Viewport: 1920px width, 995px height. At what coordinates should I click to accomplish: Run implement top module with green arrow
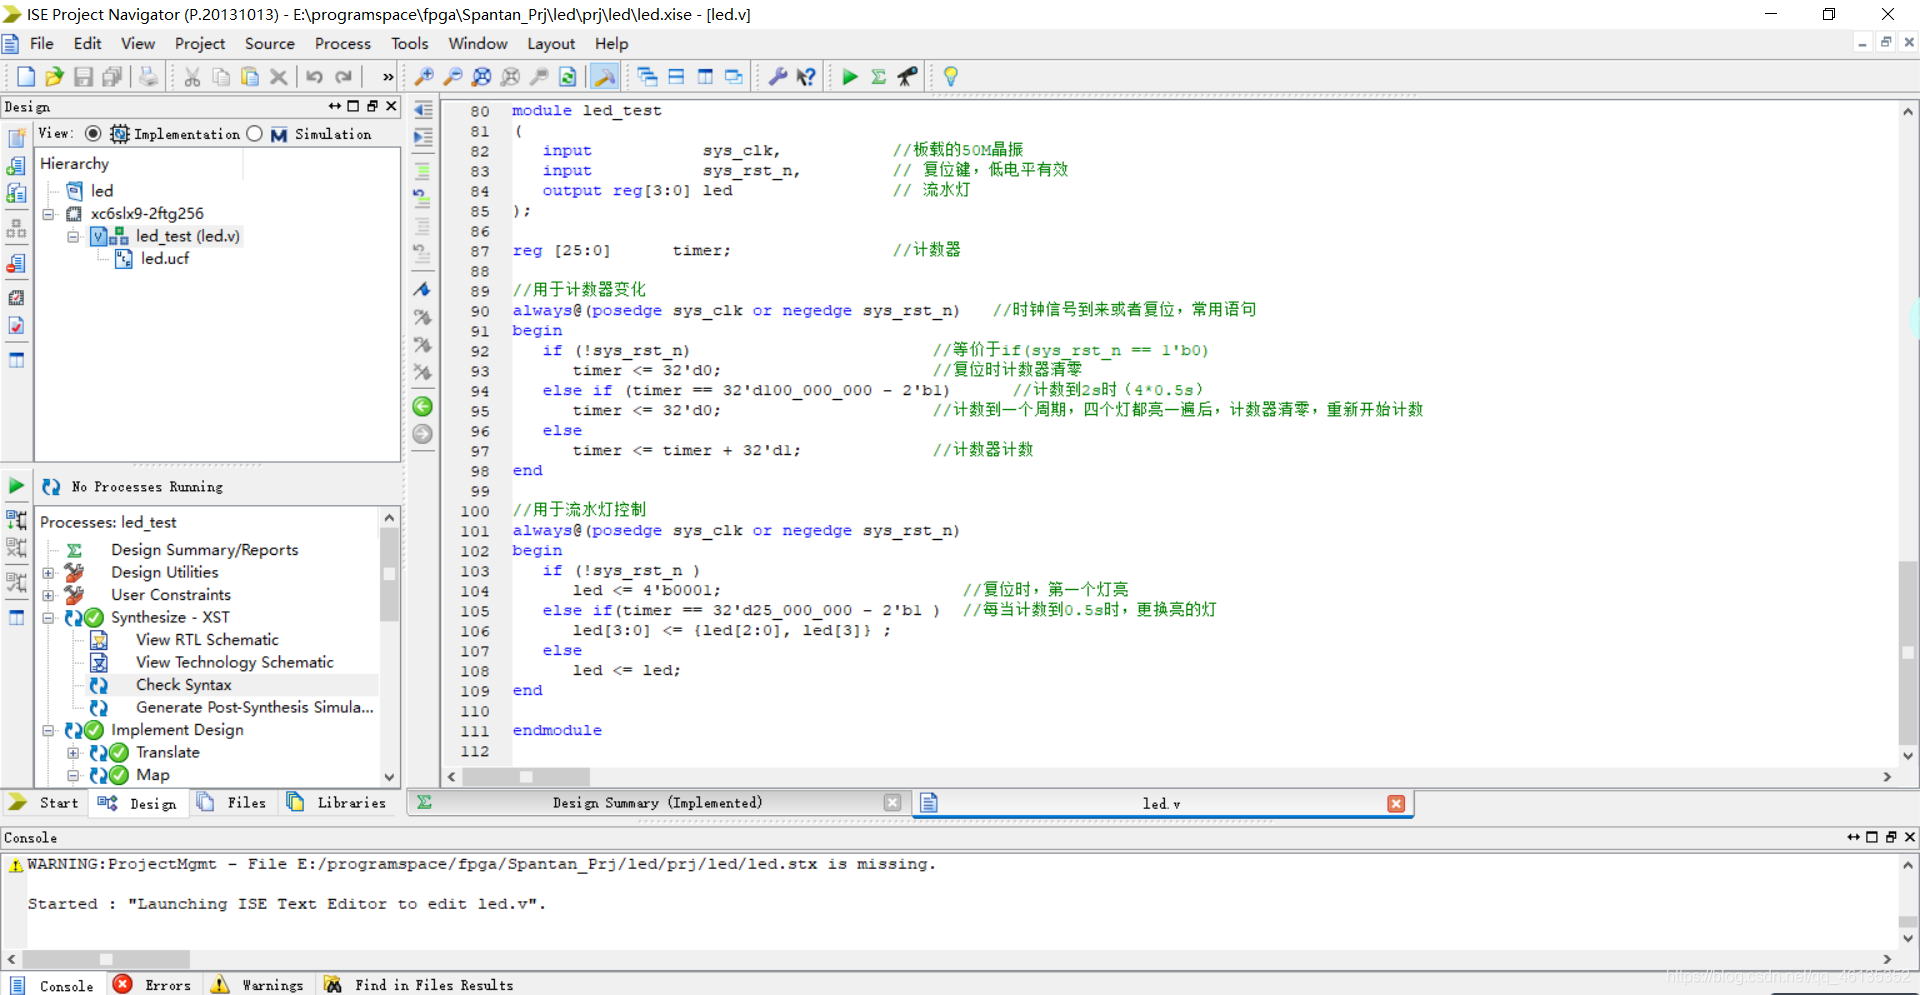[x=850, y=77]
